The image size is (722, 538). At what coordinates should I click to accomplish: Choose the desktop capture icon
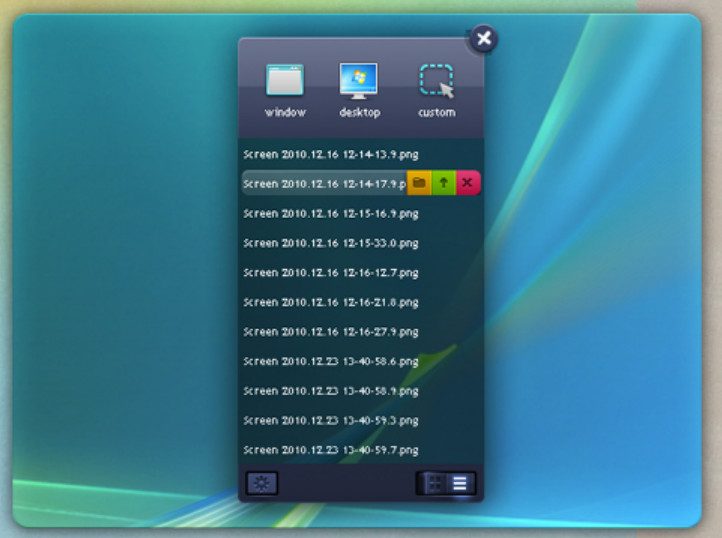[x=358, y=81]
